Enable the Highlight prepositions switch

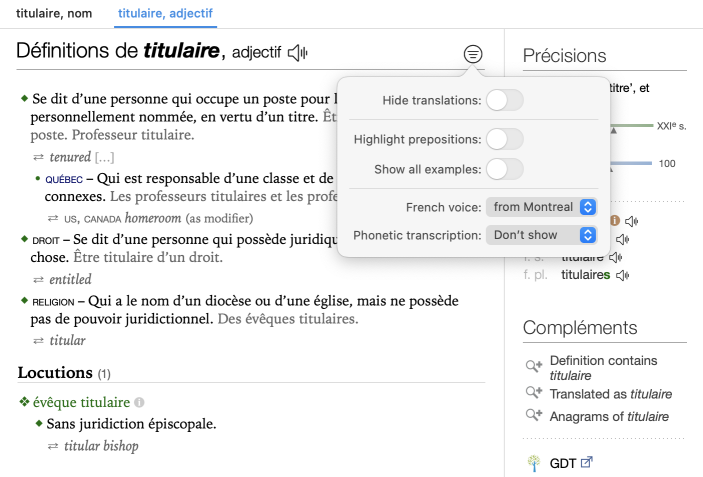click(x=504, y=140)
